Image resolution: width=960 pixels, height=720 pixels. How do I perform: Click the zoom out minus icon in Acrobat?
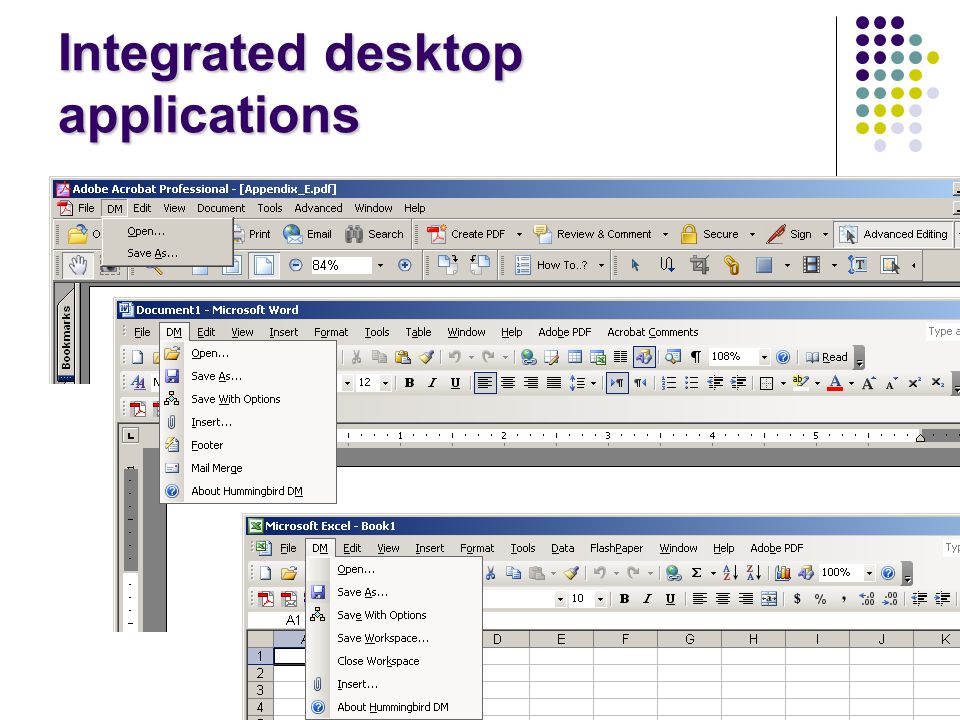tap(296, 265)
